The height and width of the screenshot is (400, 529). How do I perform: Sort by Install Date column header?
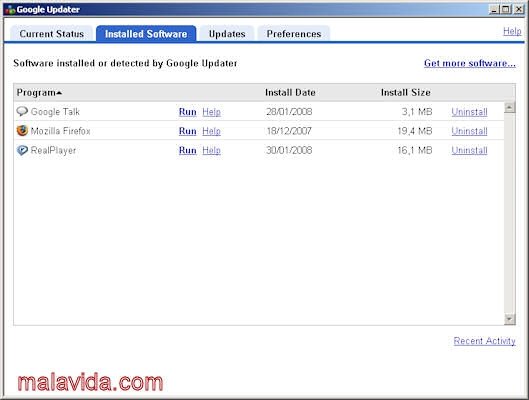(290, 92)
